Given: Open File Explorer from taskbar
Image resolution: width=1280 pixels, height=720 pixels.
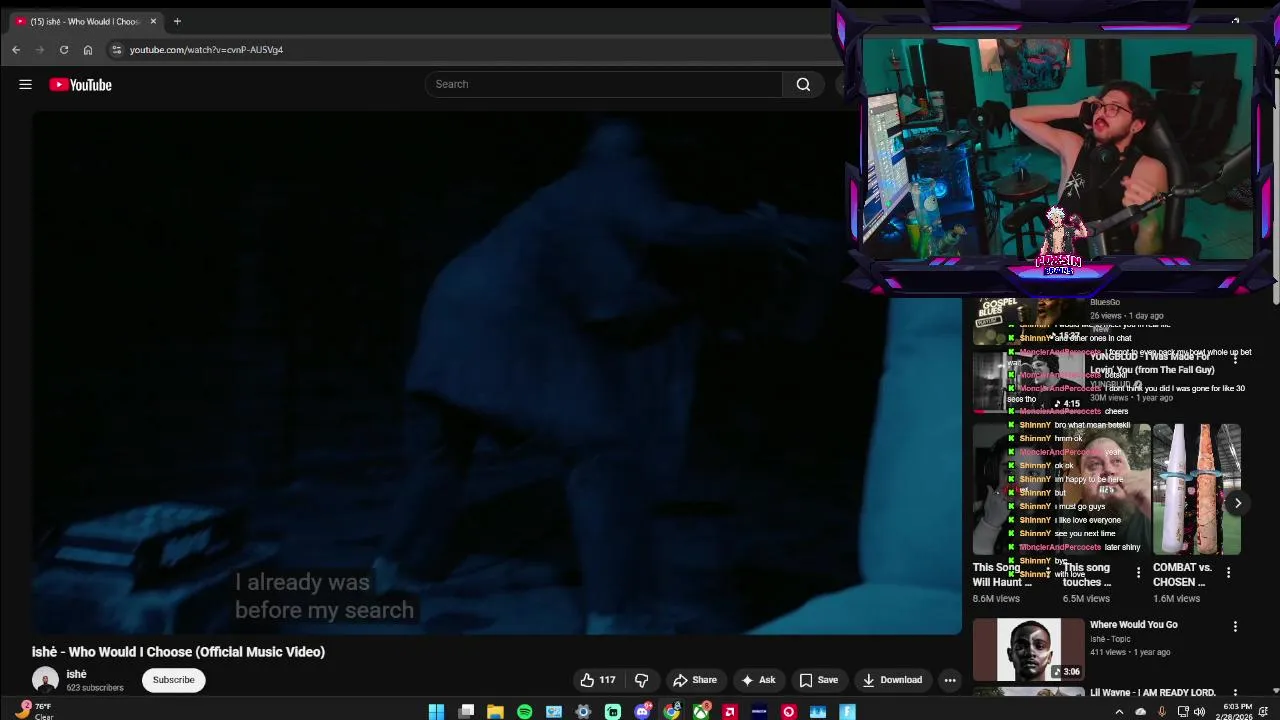Looking at the screenshot, I should (x=495, y=712).
